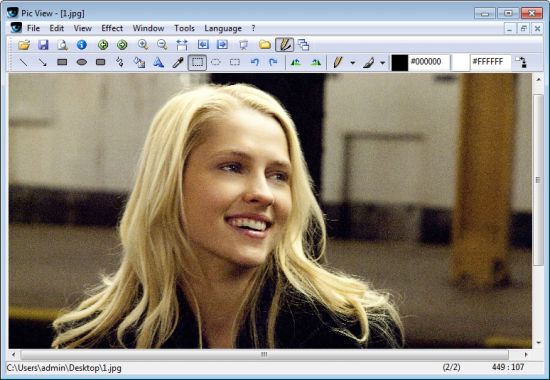Click the vertical scrollbar down arrow
This screenshot has width=550, height=380.
[538, 342]
